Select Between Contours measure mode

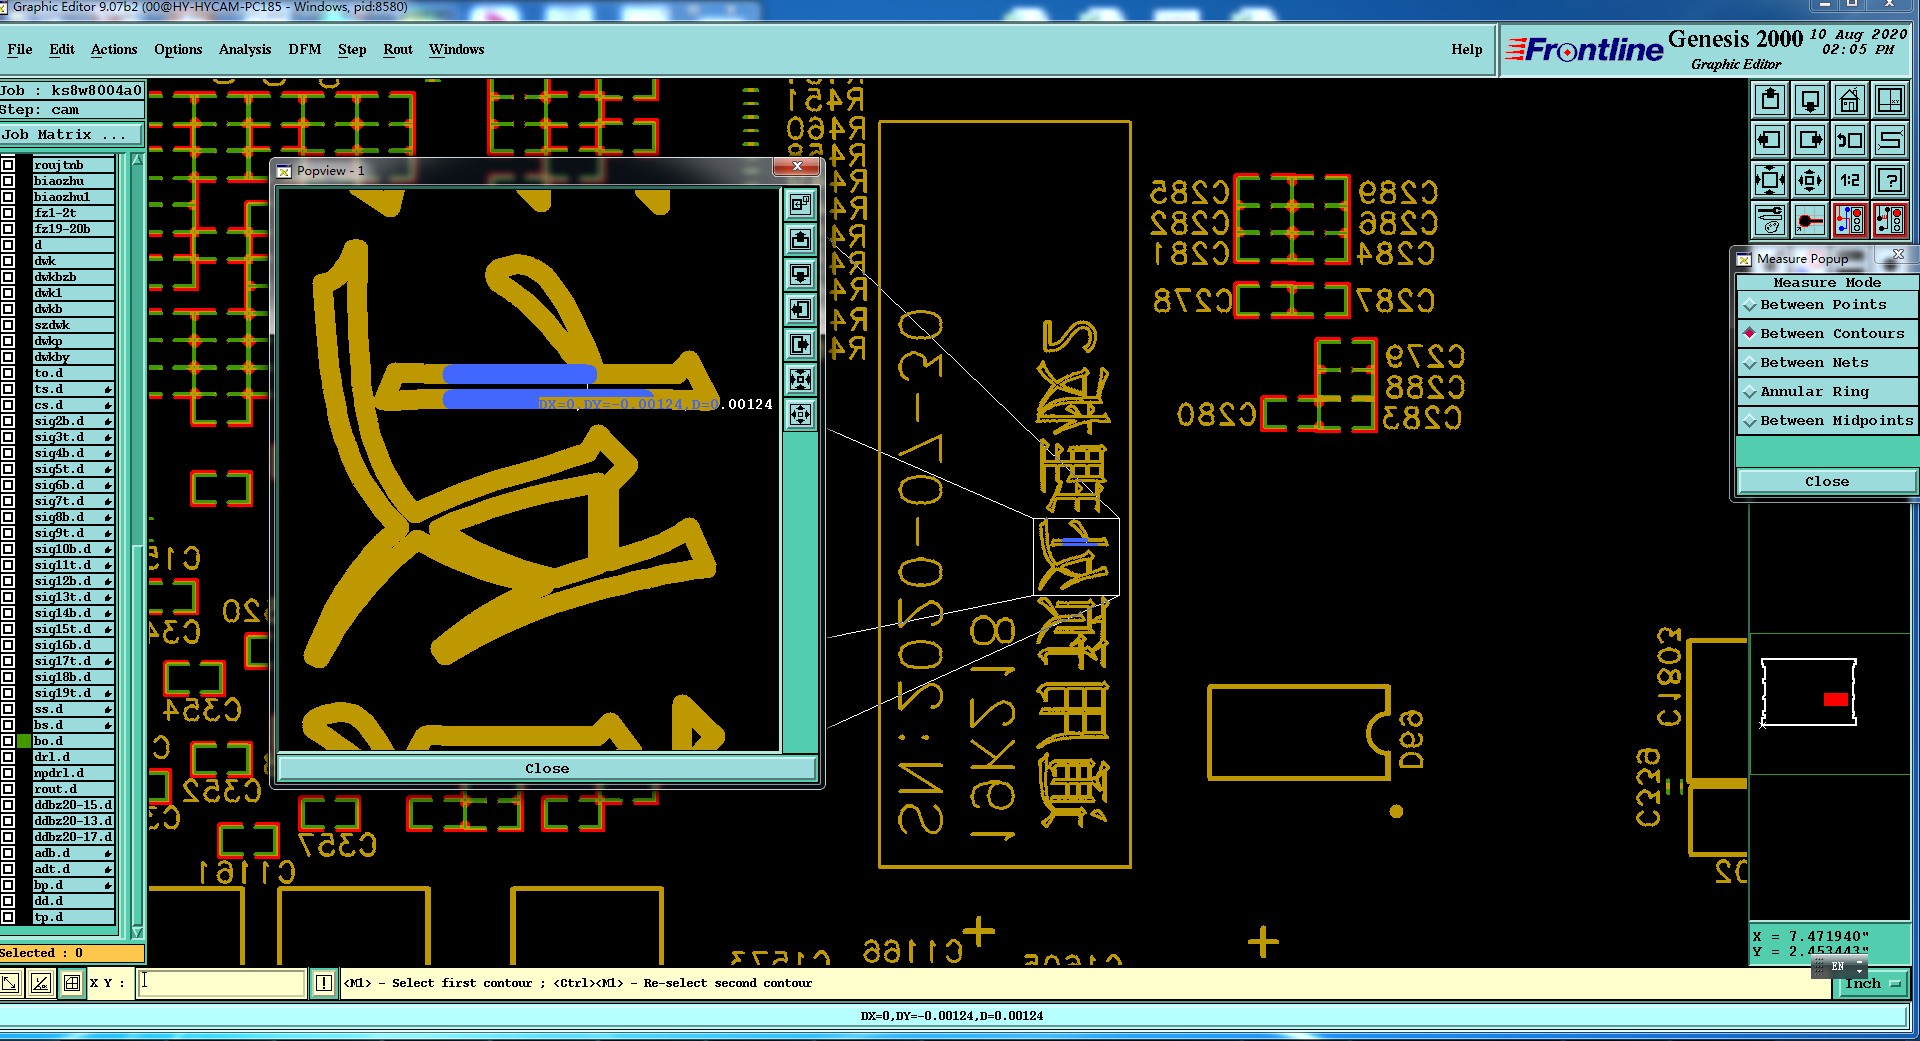click(x=1826, y=334)
